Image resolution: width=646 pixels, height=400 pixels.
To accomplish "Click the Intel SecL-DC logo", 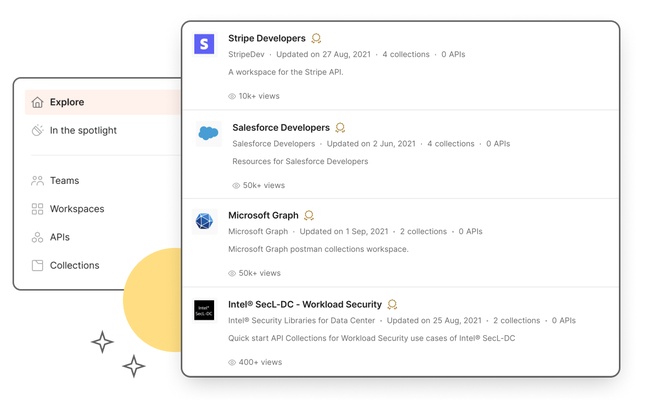I will (x=204, y=310).
